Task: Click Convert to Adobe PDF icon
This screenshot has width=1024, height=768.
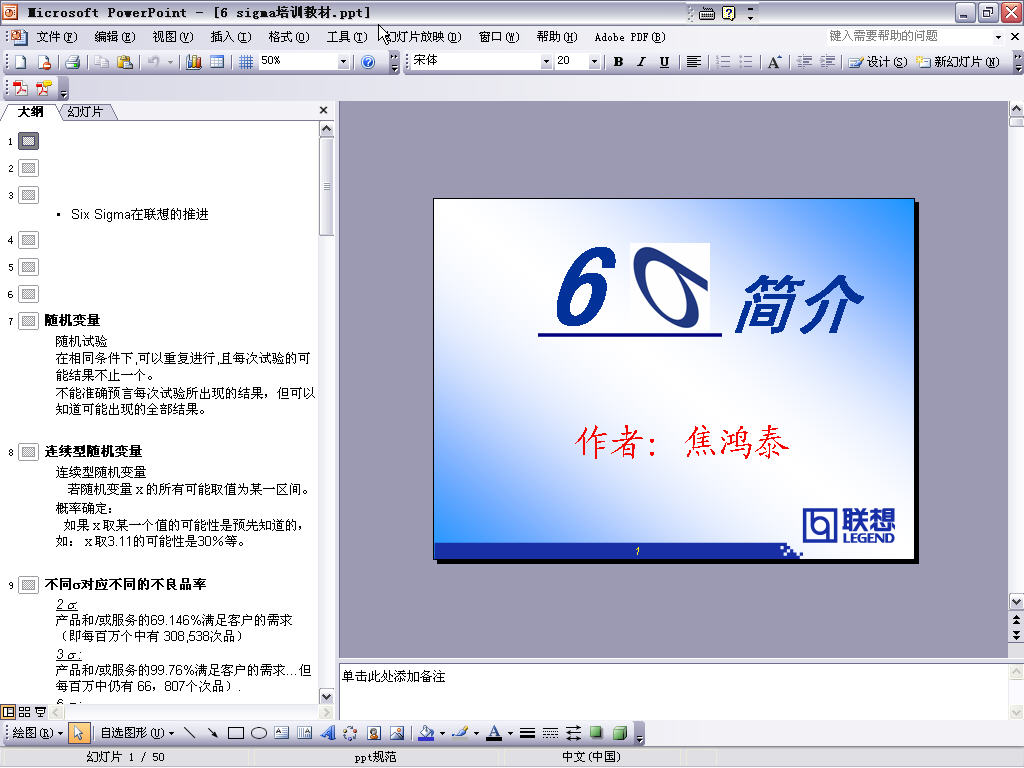Action: pos(20,88)
